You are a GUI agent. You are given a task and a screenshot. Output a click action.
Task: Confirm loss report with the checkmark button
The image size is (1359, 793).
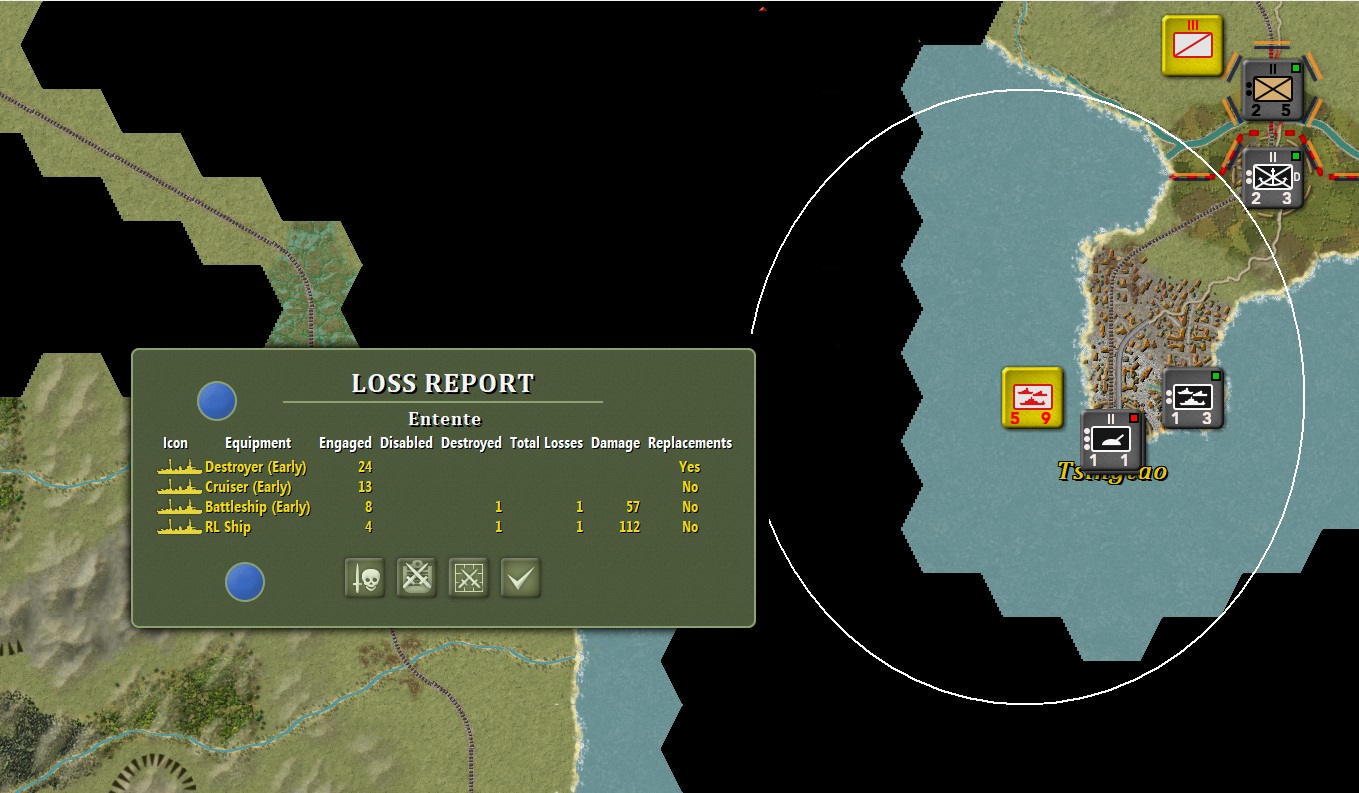click(x=521, y=578)
